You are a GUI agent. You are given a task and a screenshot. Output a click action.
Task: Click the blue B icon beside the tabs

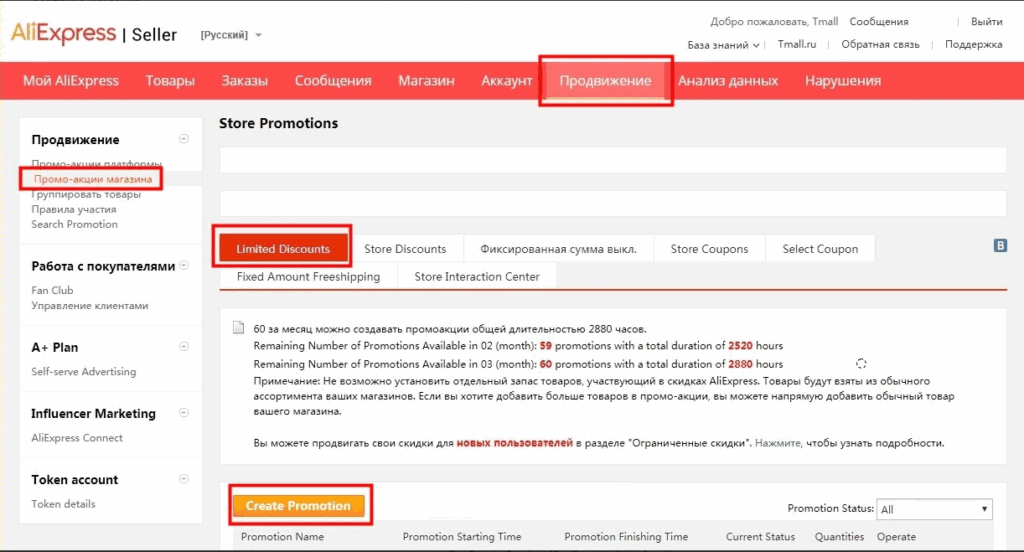coord(999,245)
